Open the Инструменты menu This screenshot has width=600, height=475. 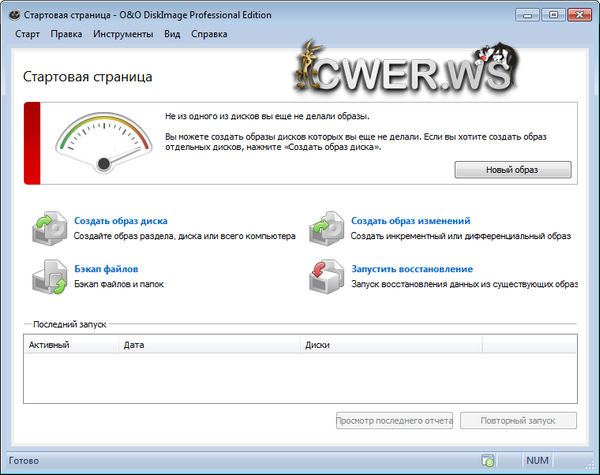pos(123,34)
